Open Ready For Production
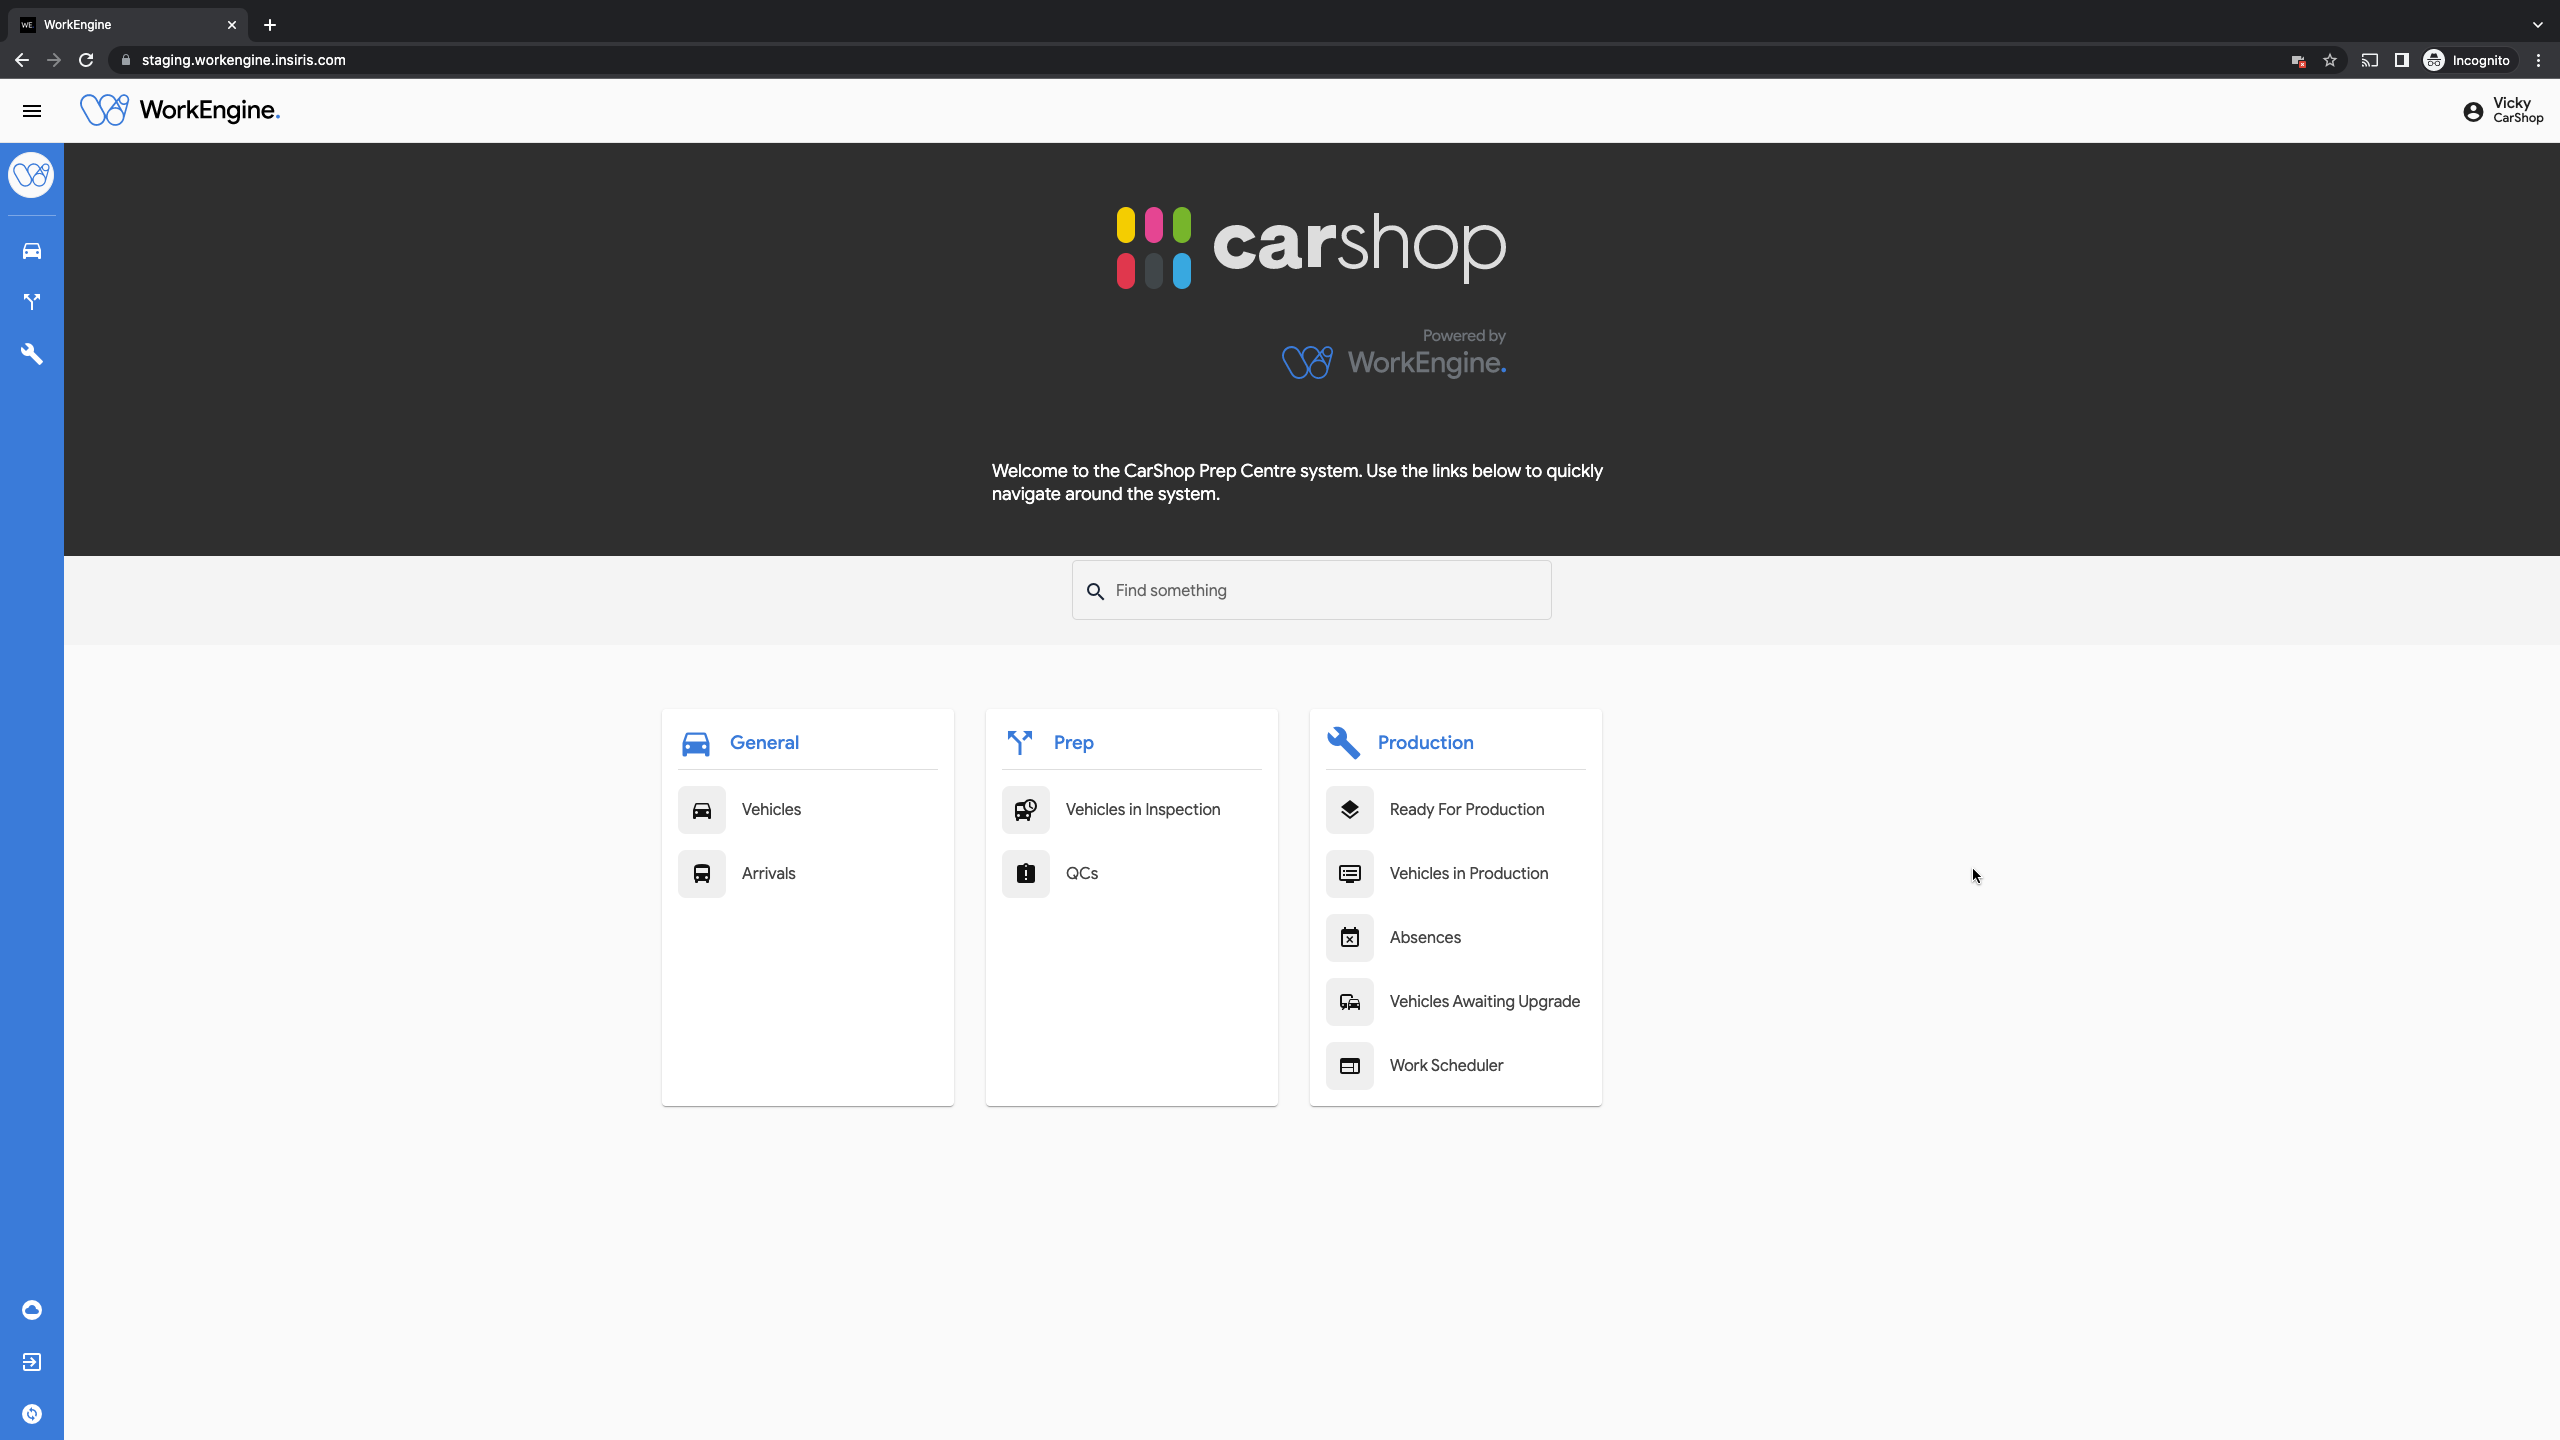Screen dimensions: 2560x1440 pos(1466,810)
